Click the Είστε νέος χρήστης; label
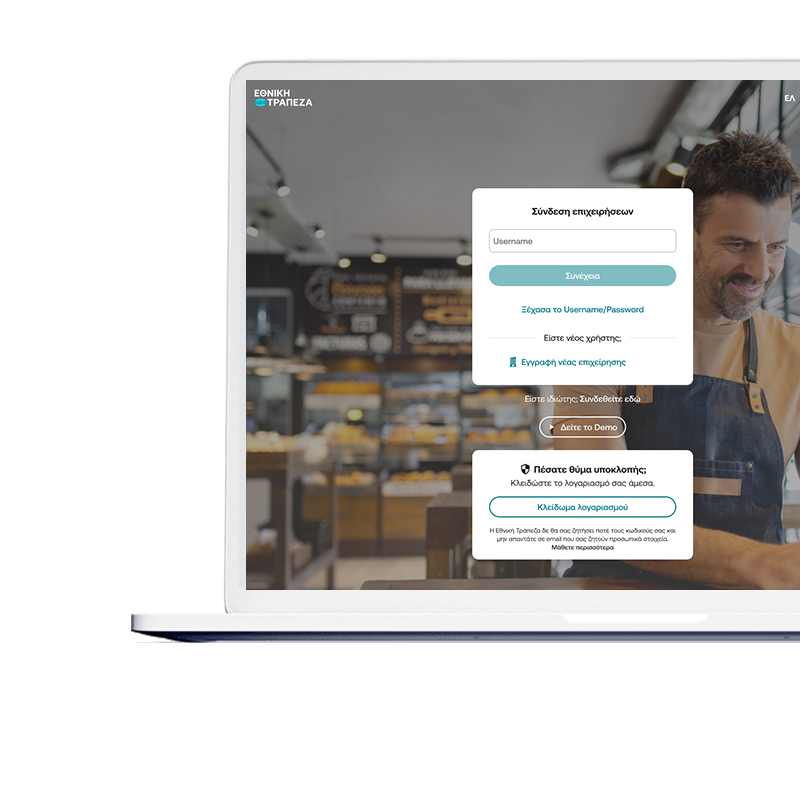Viewport: 800px width, 800px height. point(582,338)
